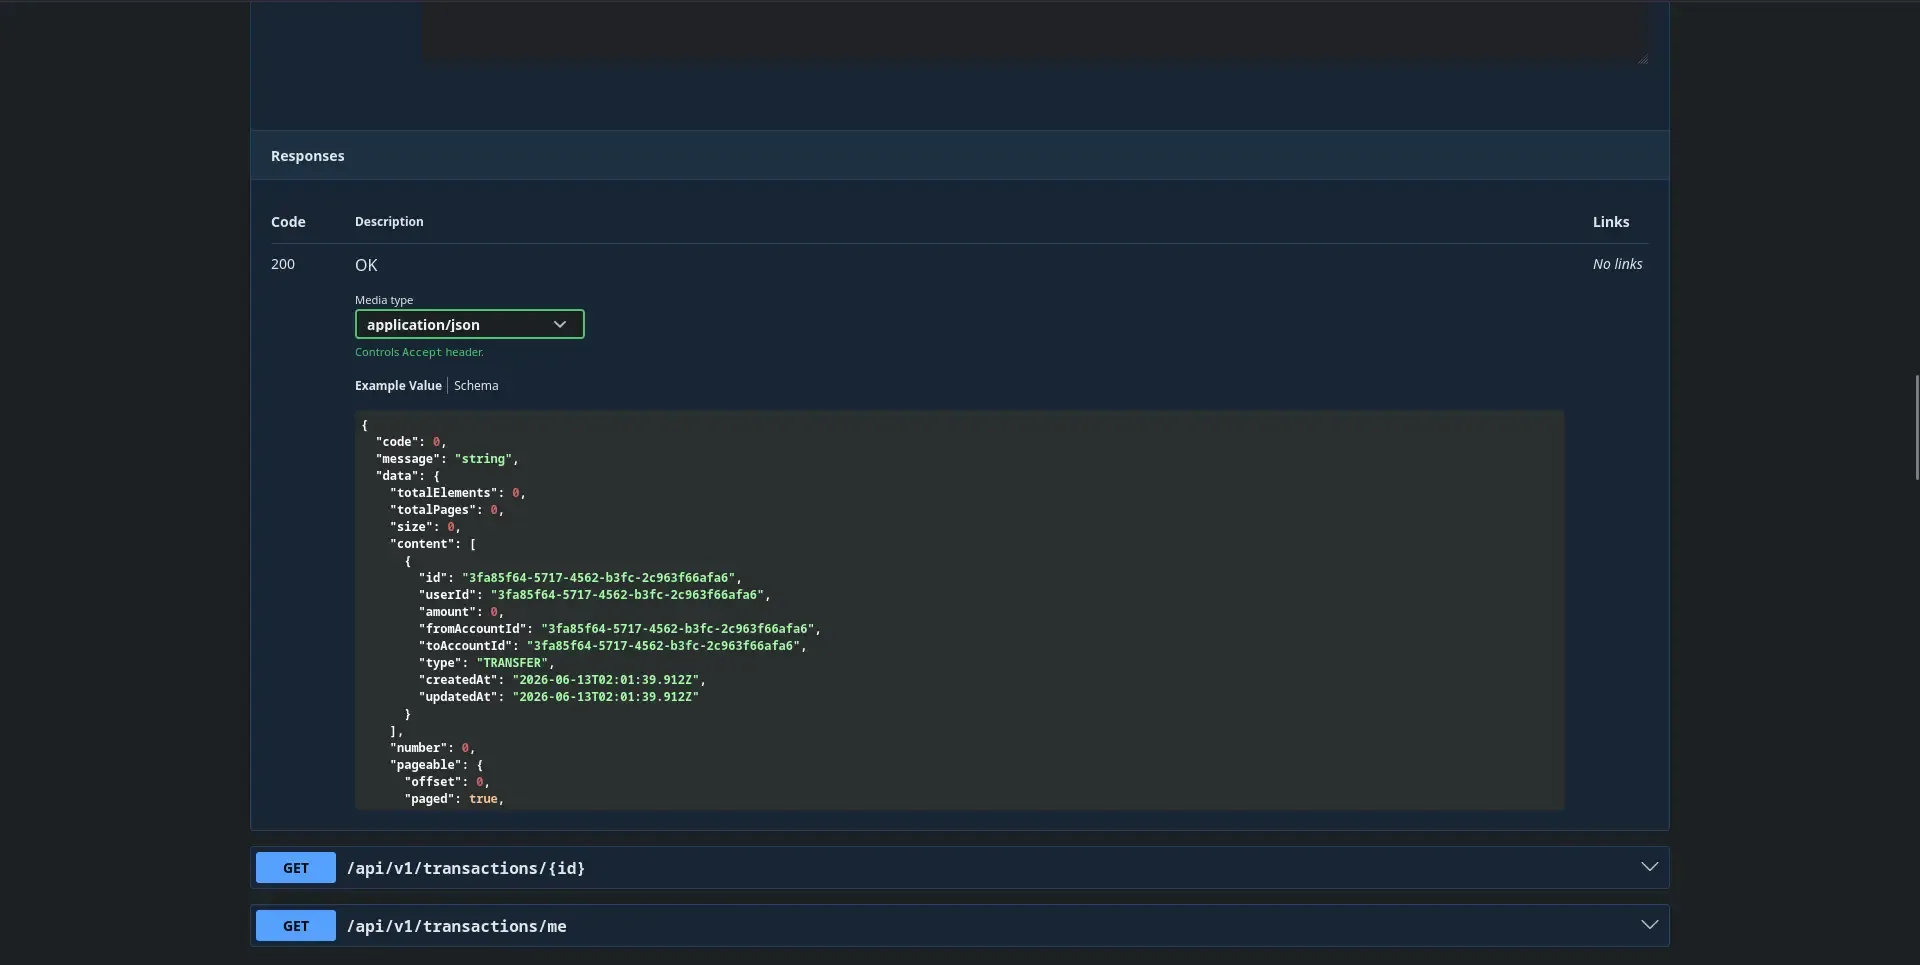The height and width of the screenshot is (965, 1920).
Task: Click the "amount": 0 line
Action: coord(462,612)
